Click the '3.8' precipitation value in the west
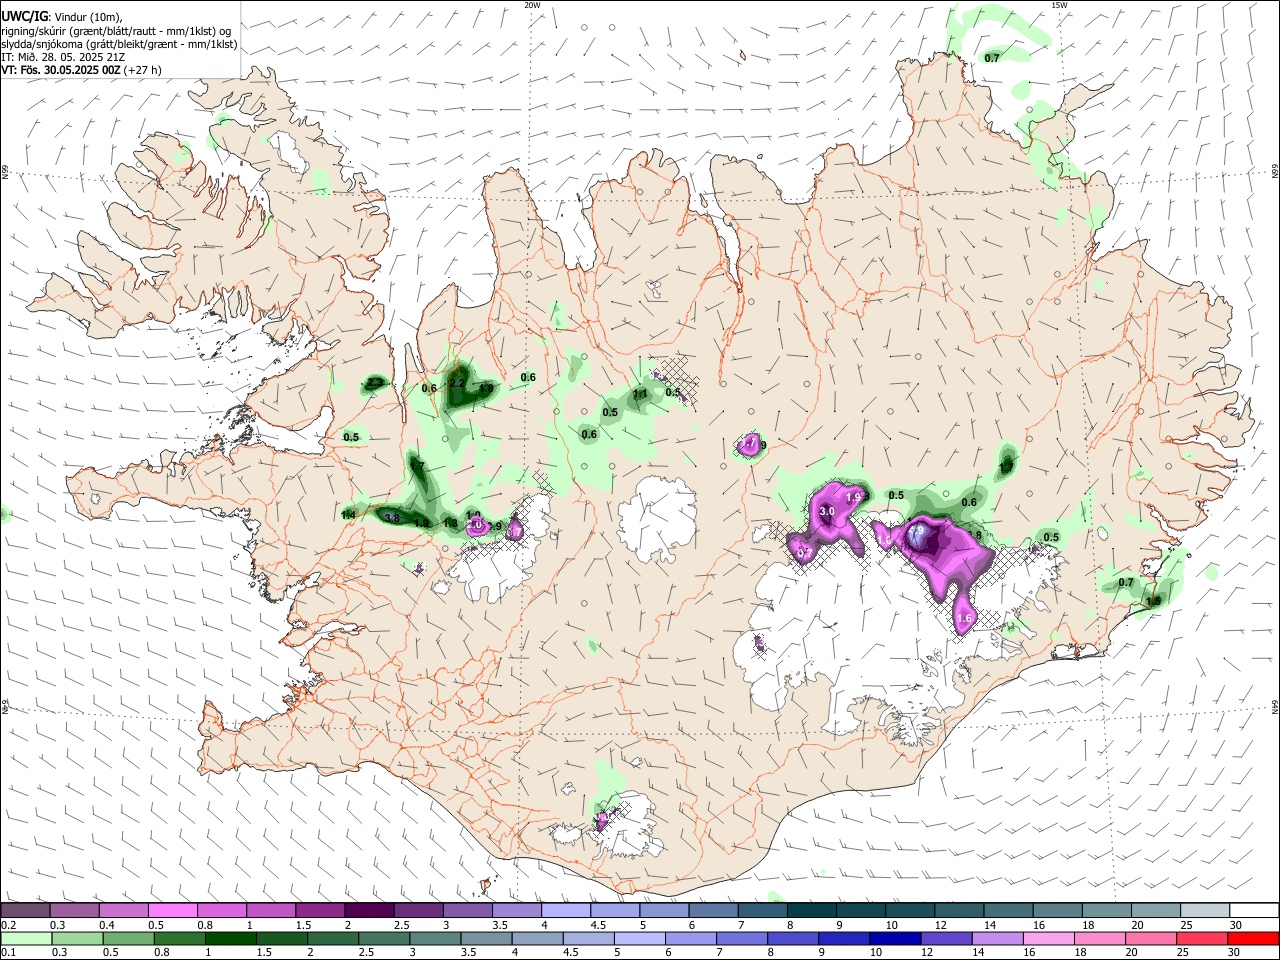 (392, 518)
